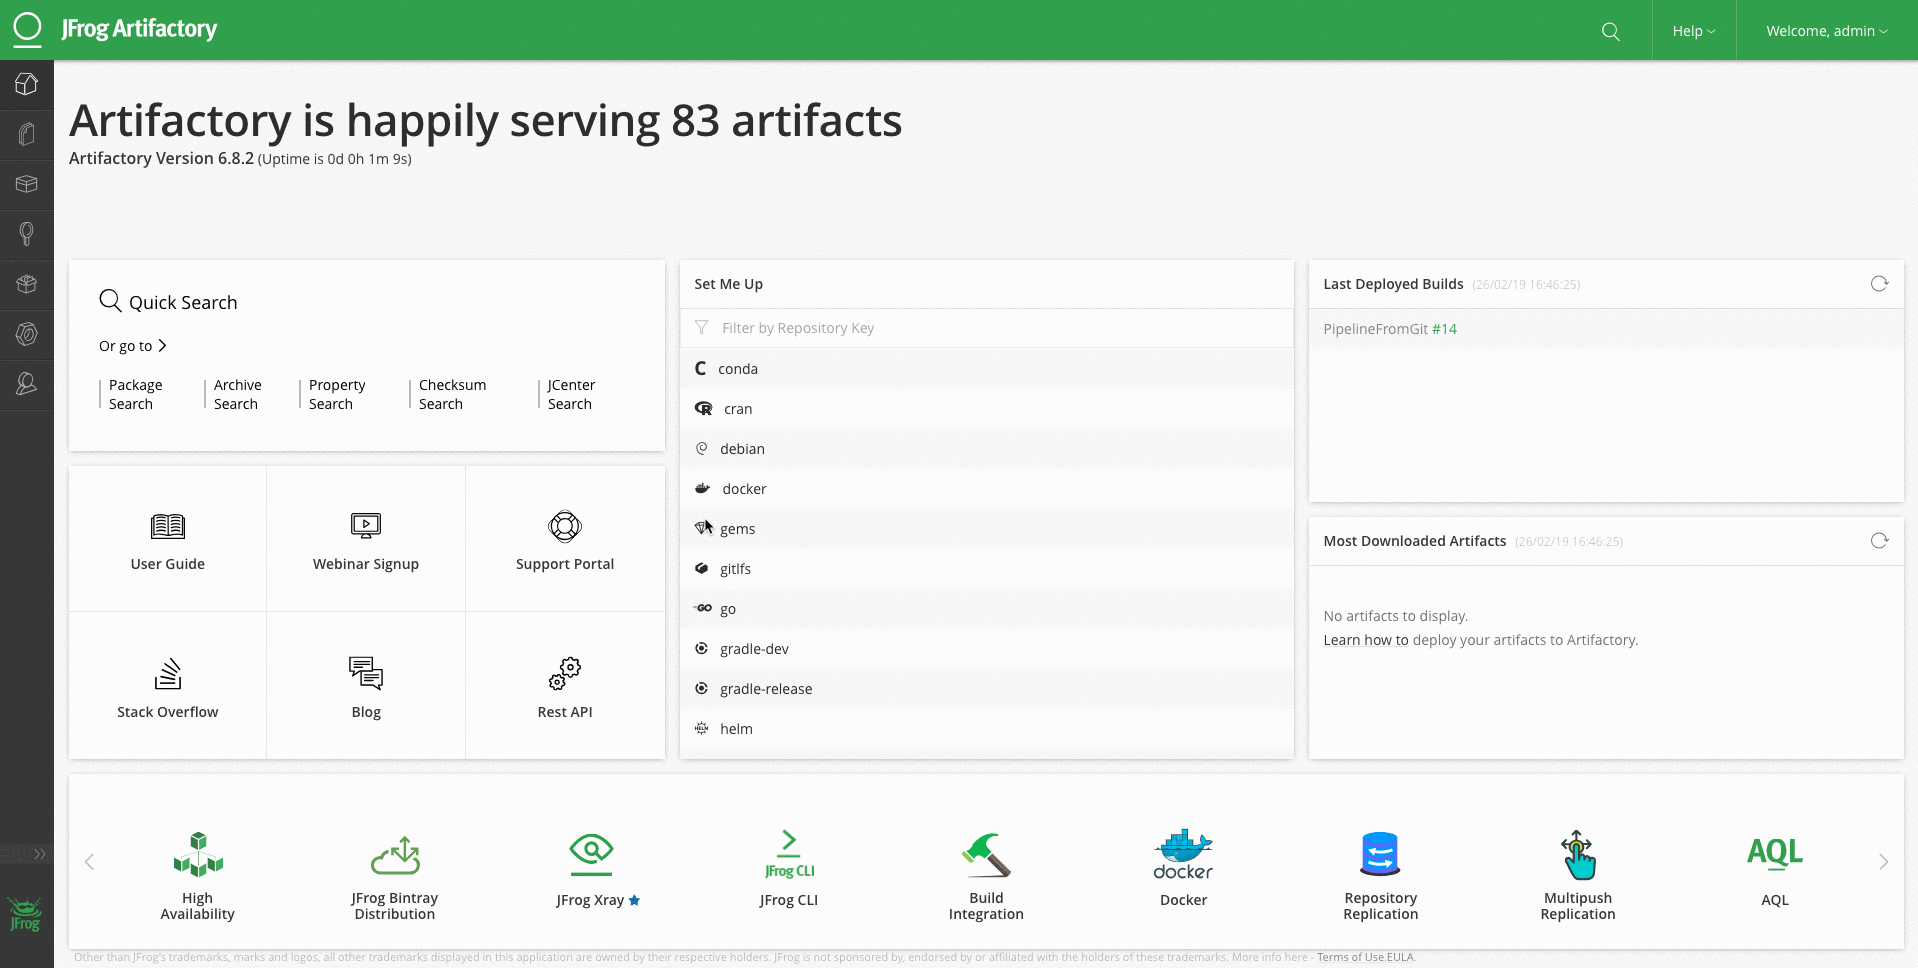Refresh the Most Downloaded Artifacts panel
The image size is (1918, 968).
1879,541
